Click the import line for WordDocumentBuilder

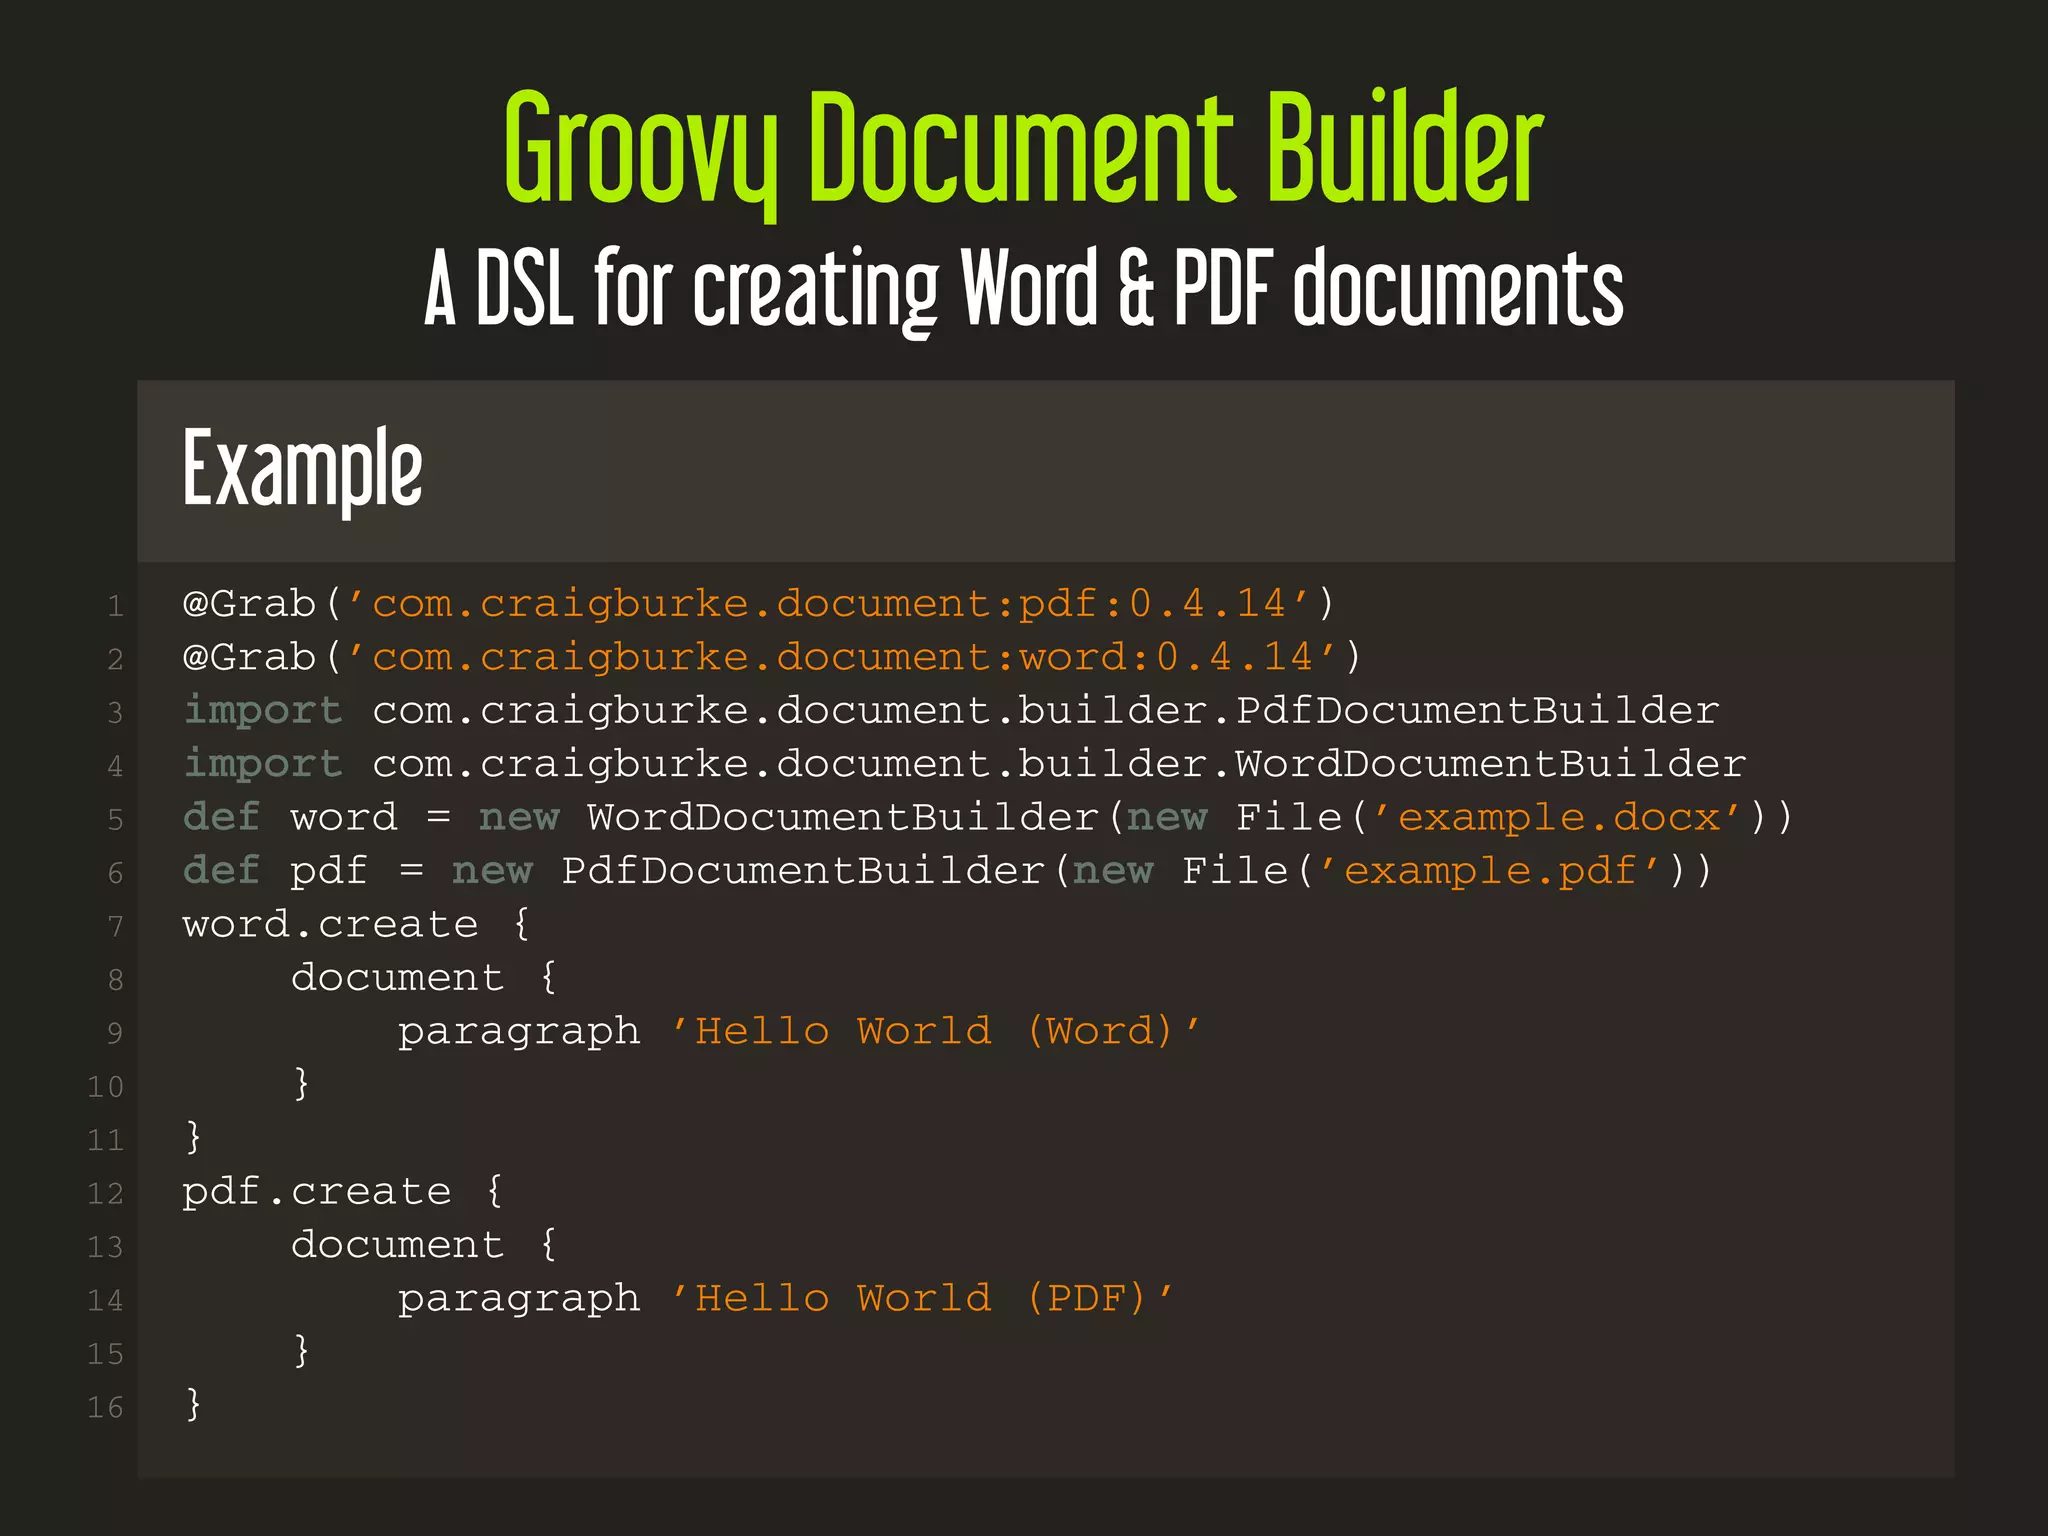pyautogui.click(x=964, y=764)
